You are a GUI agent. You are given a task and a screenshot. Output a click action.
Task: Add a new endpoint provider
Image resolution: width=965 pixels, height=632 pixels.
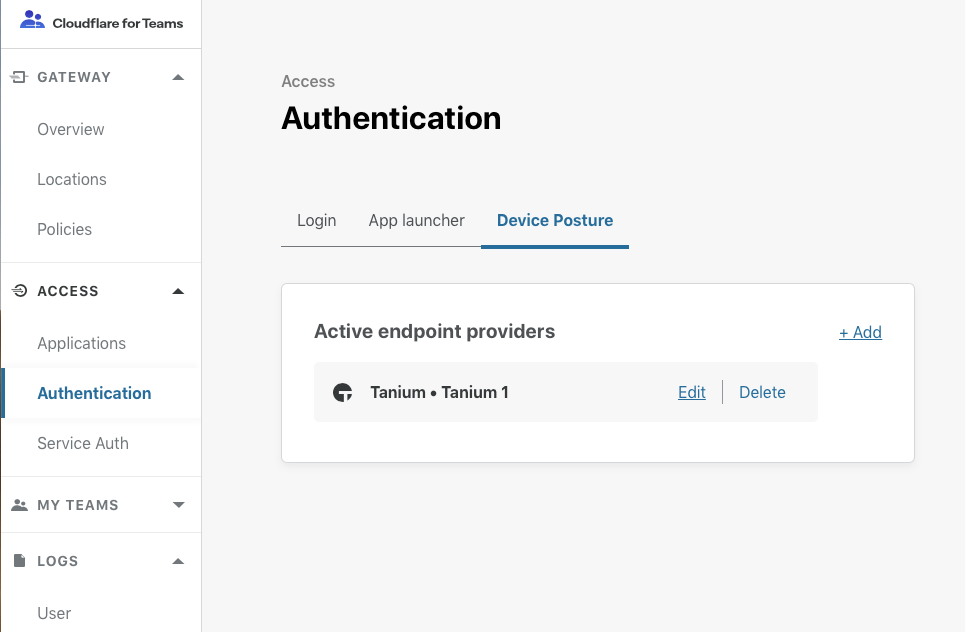coord(860,332)
